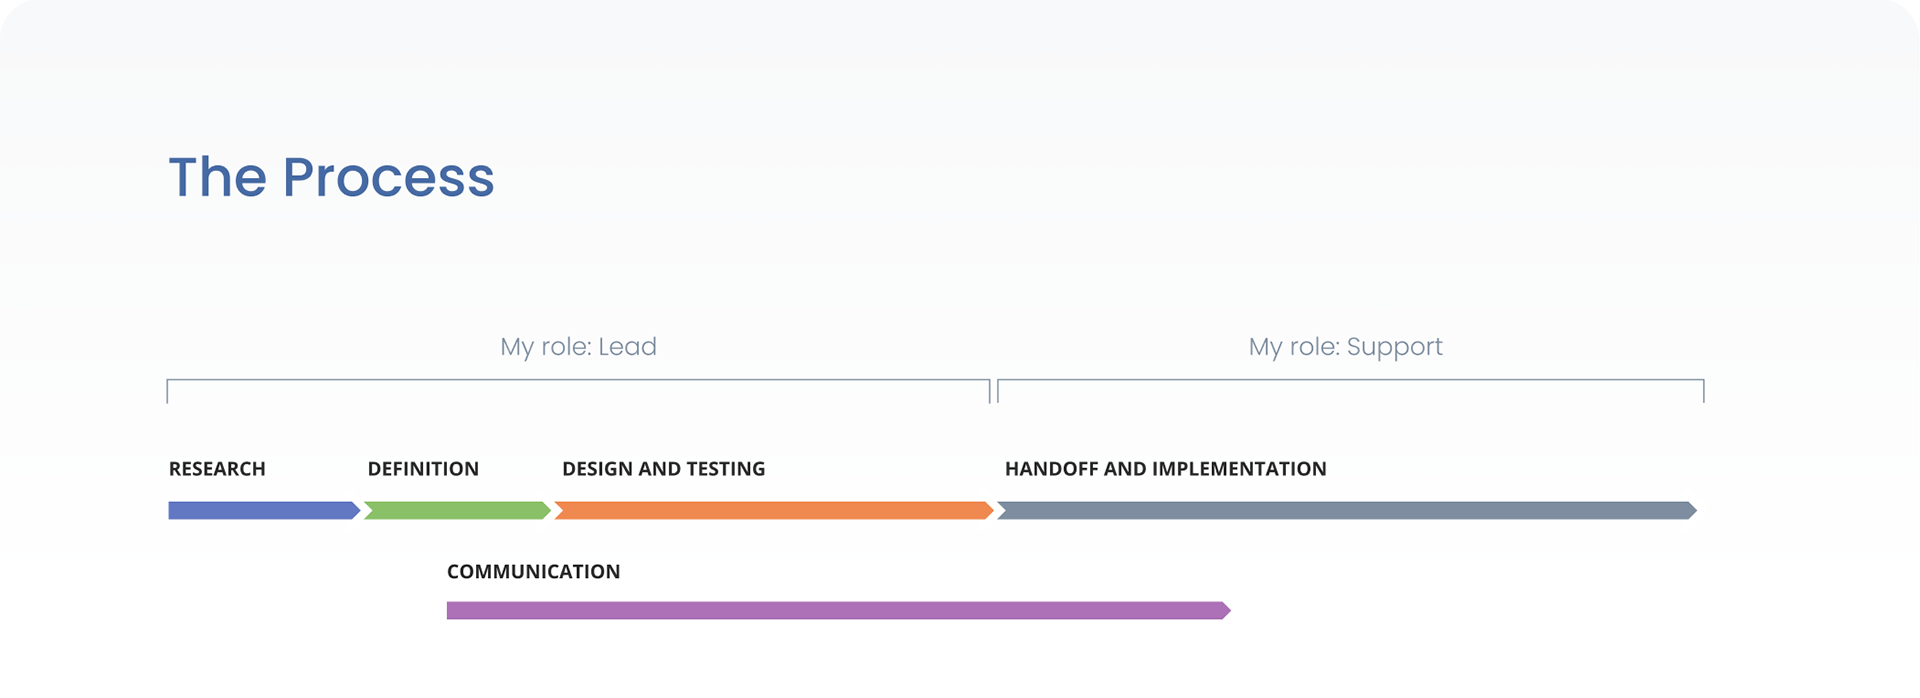Click the DEFINITION phase label
1920x698 pixels.
[423, 469]
